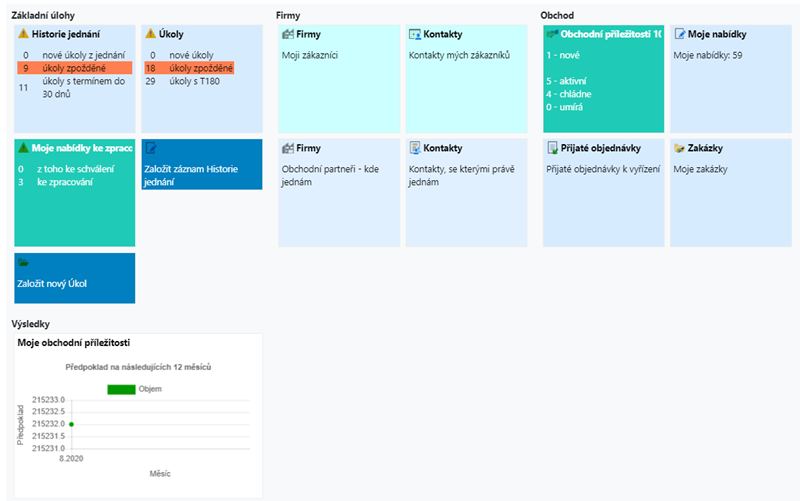Viewport: 800px width, 501px height.
Task: Open the 29 úkoly s T180 row
Action: tap(183, 81)
